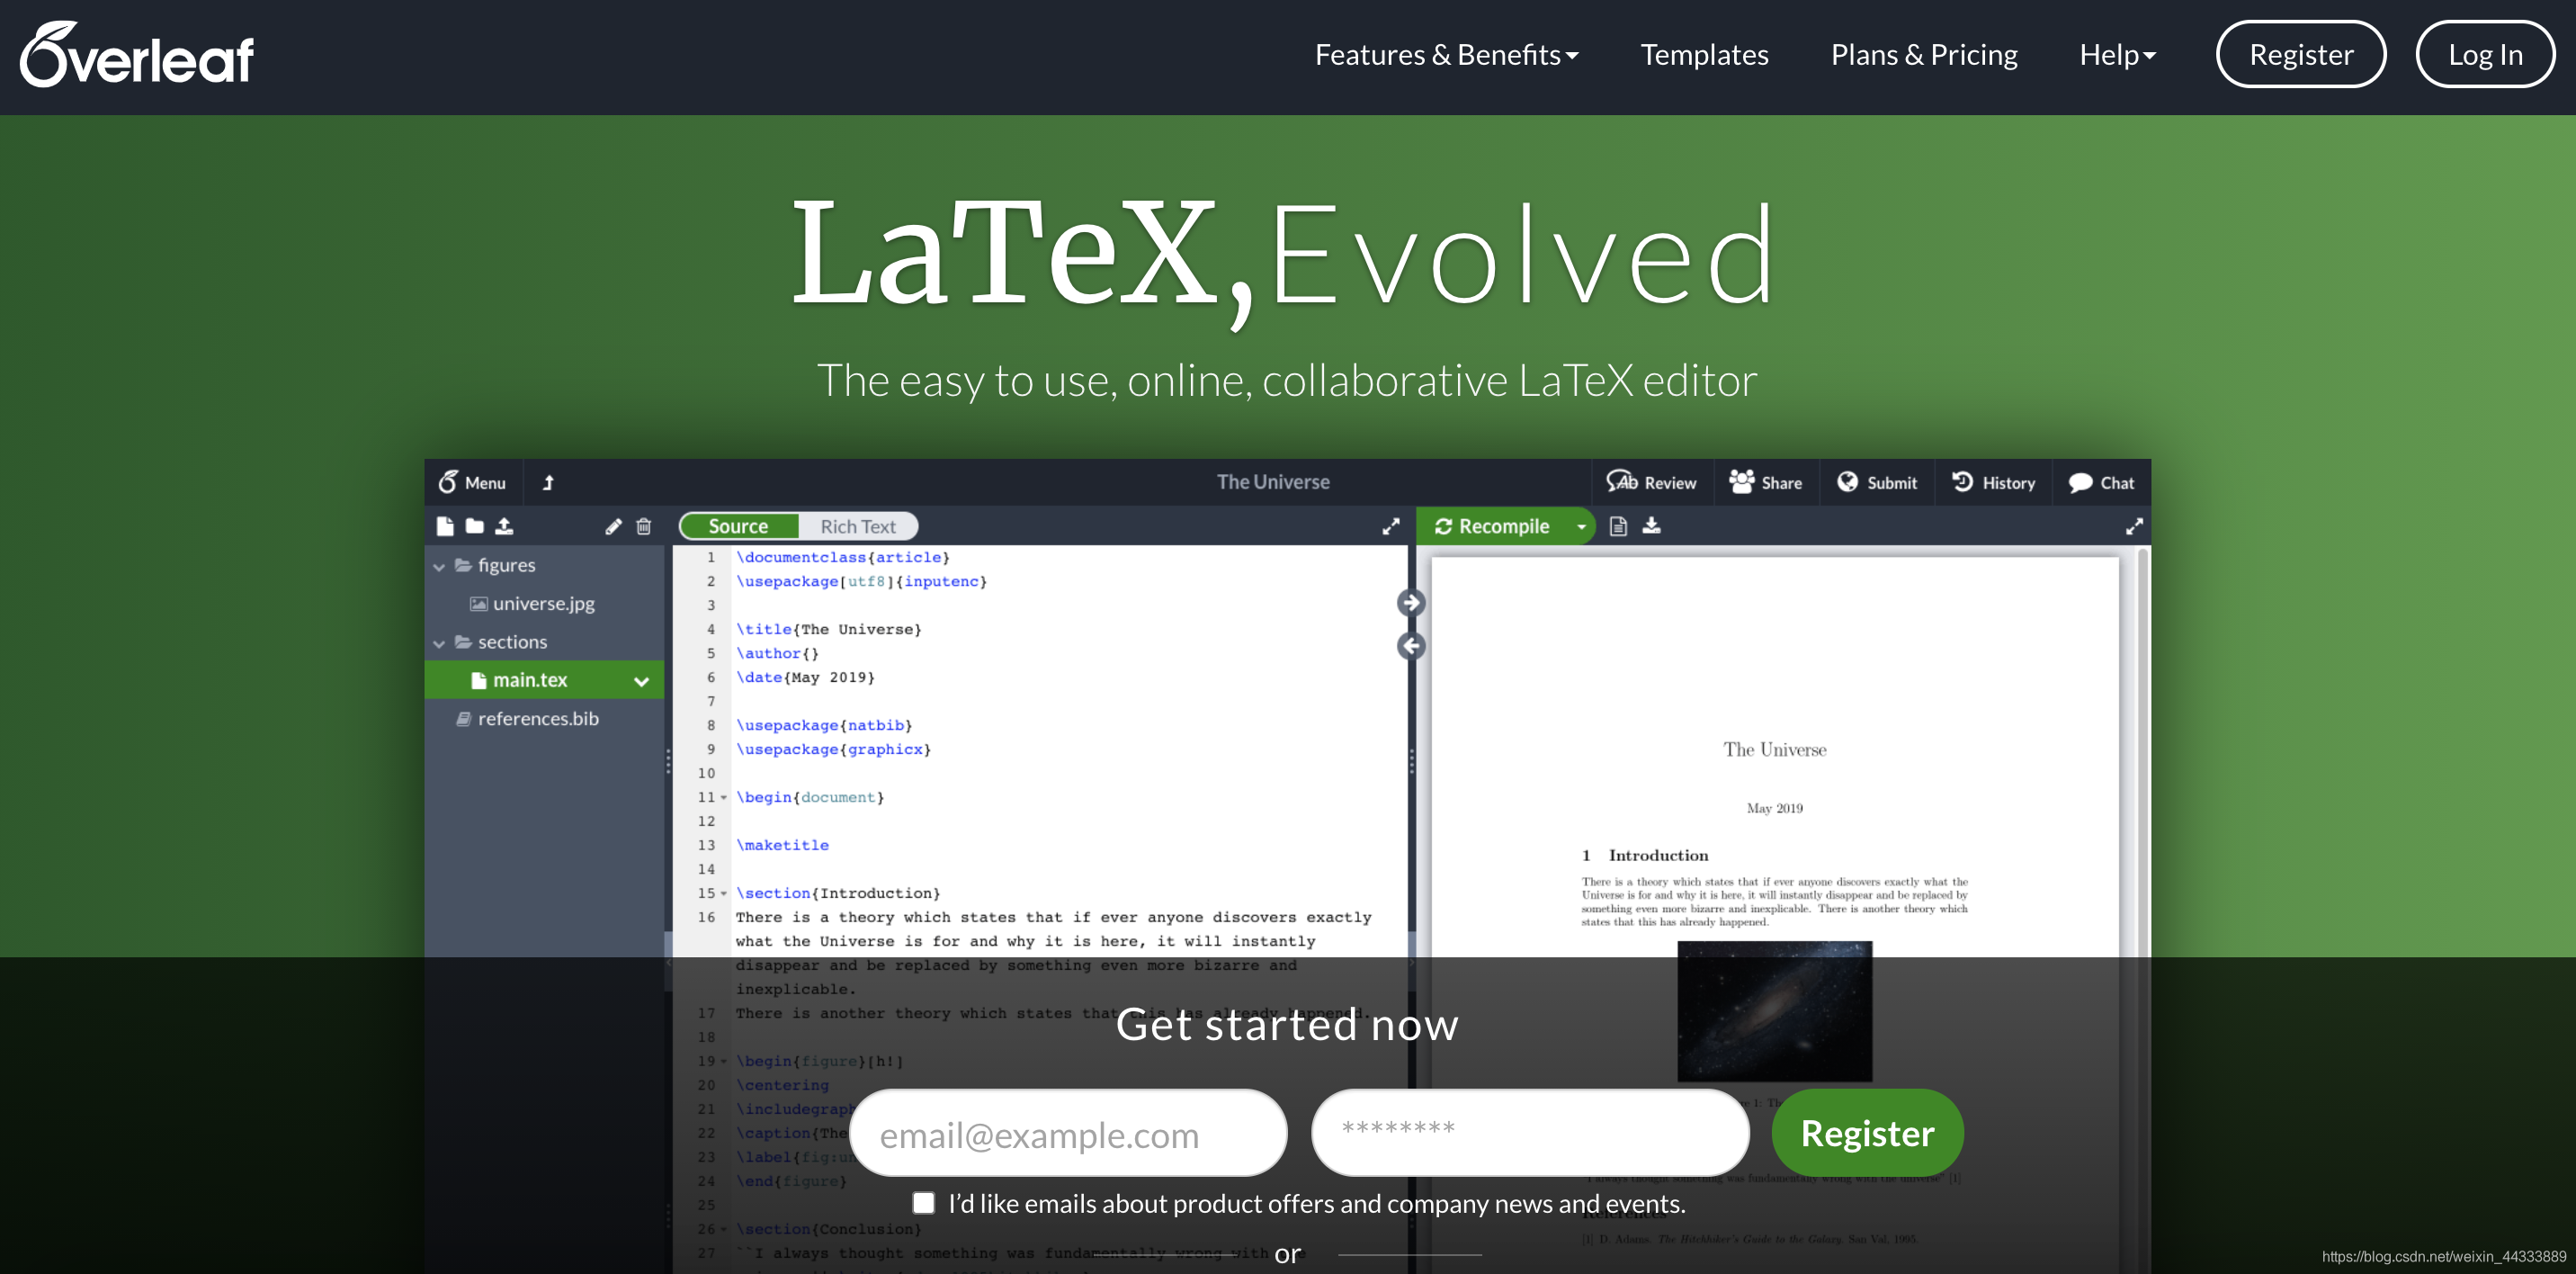Switch to Rich Text editing mode
This screenshot has height=1274, width=2576.
[x=857, y=526]
